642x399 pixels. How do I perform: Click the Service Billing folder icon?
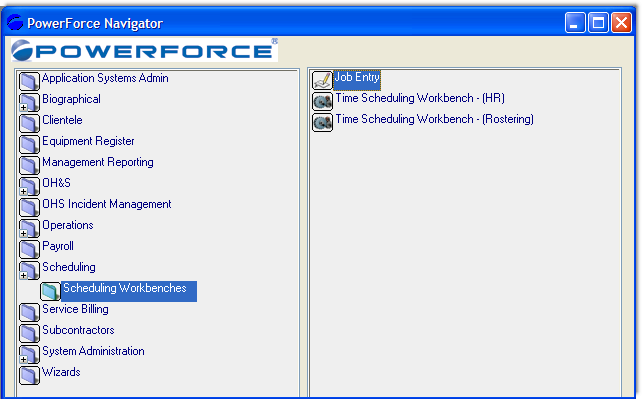pos(29,312)
